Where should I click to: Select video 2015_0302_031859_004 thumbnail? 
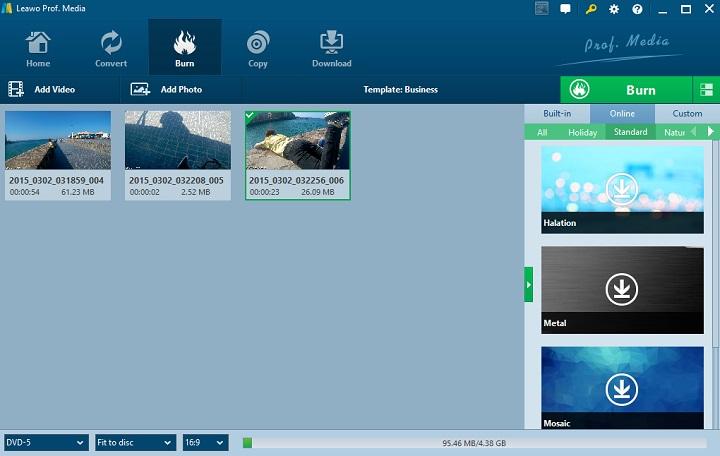pyautogui.click(x=58, y=141)
